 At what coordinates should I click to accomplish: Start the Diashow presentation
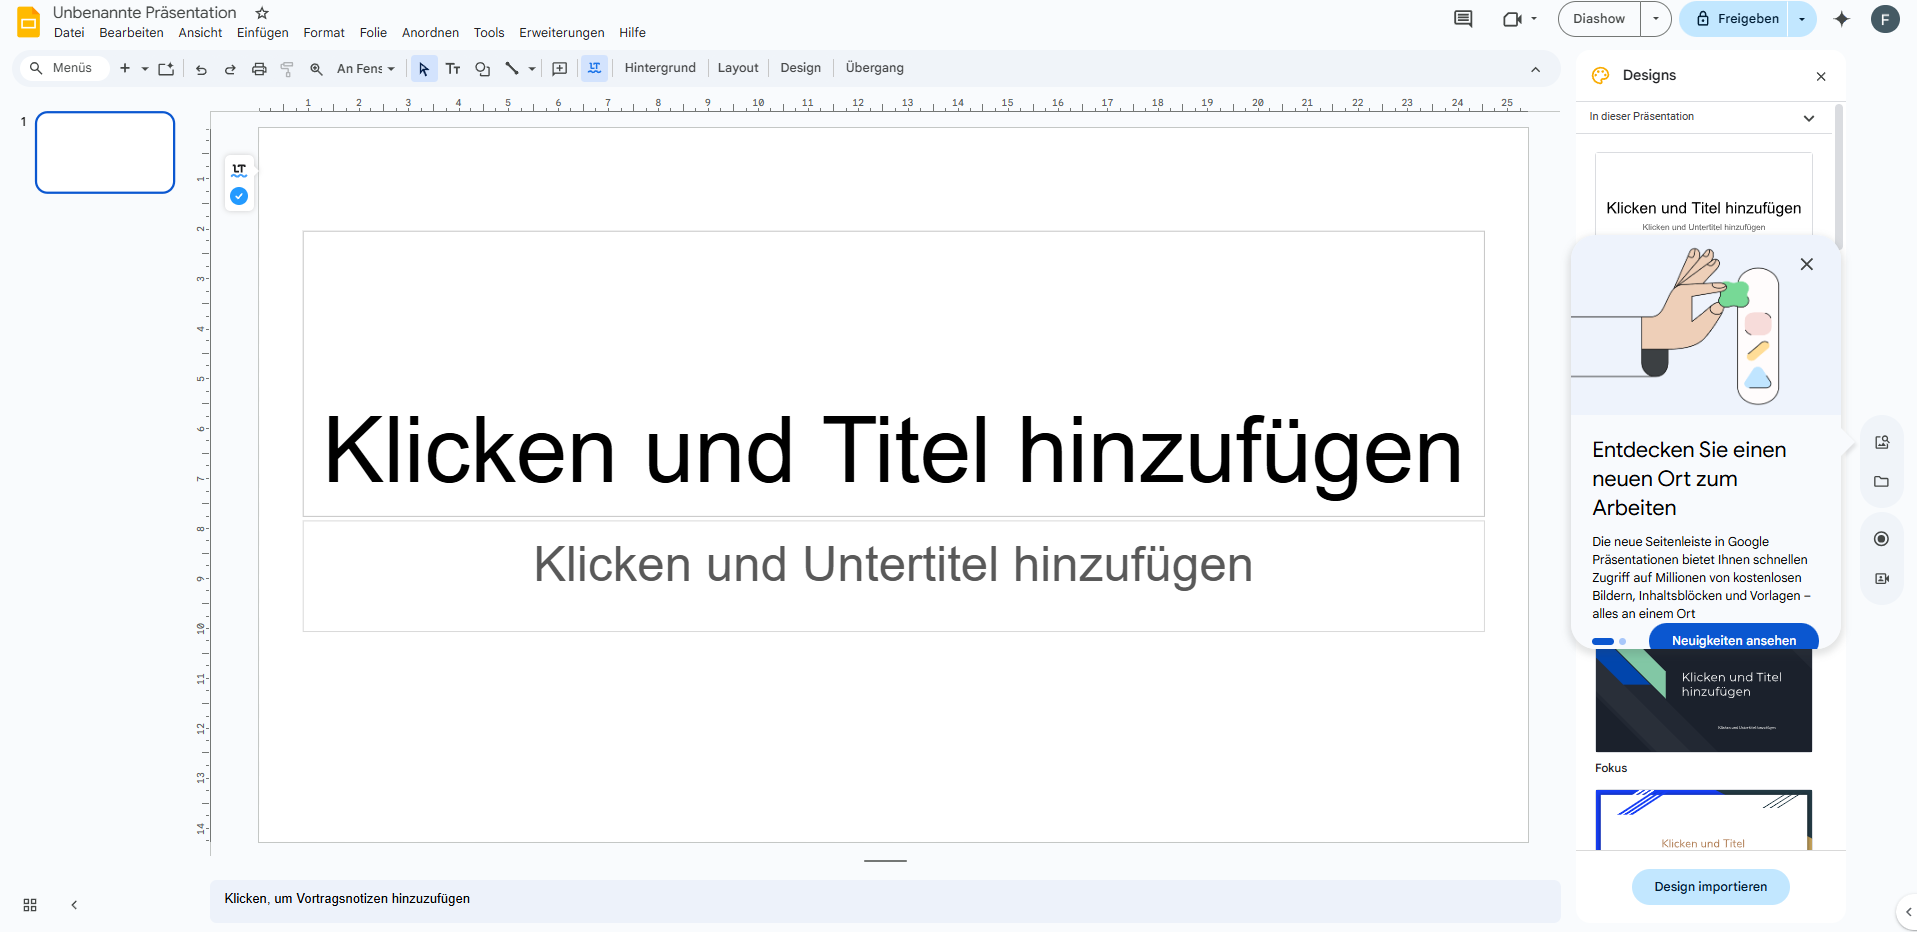(1599, 19)
